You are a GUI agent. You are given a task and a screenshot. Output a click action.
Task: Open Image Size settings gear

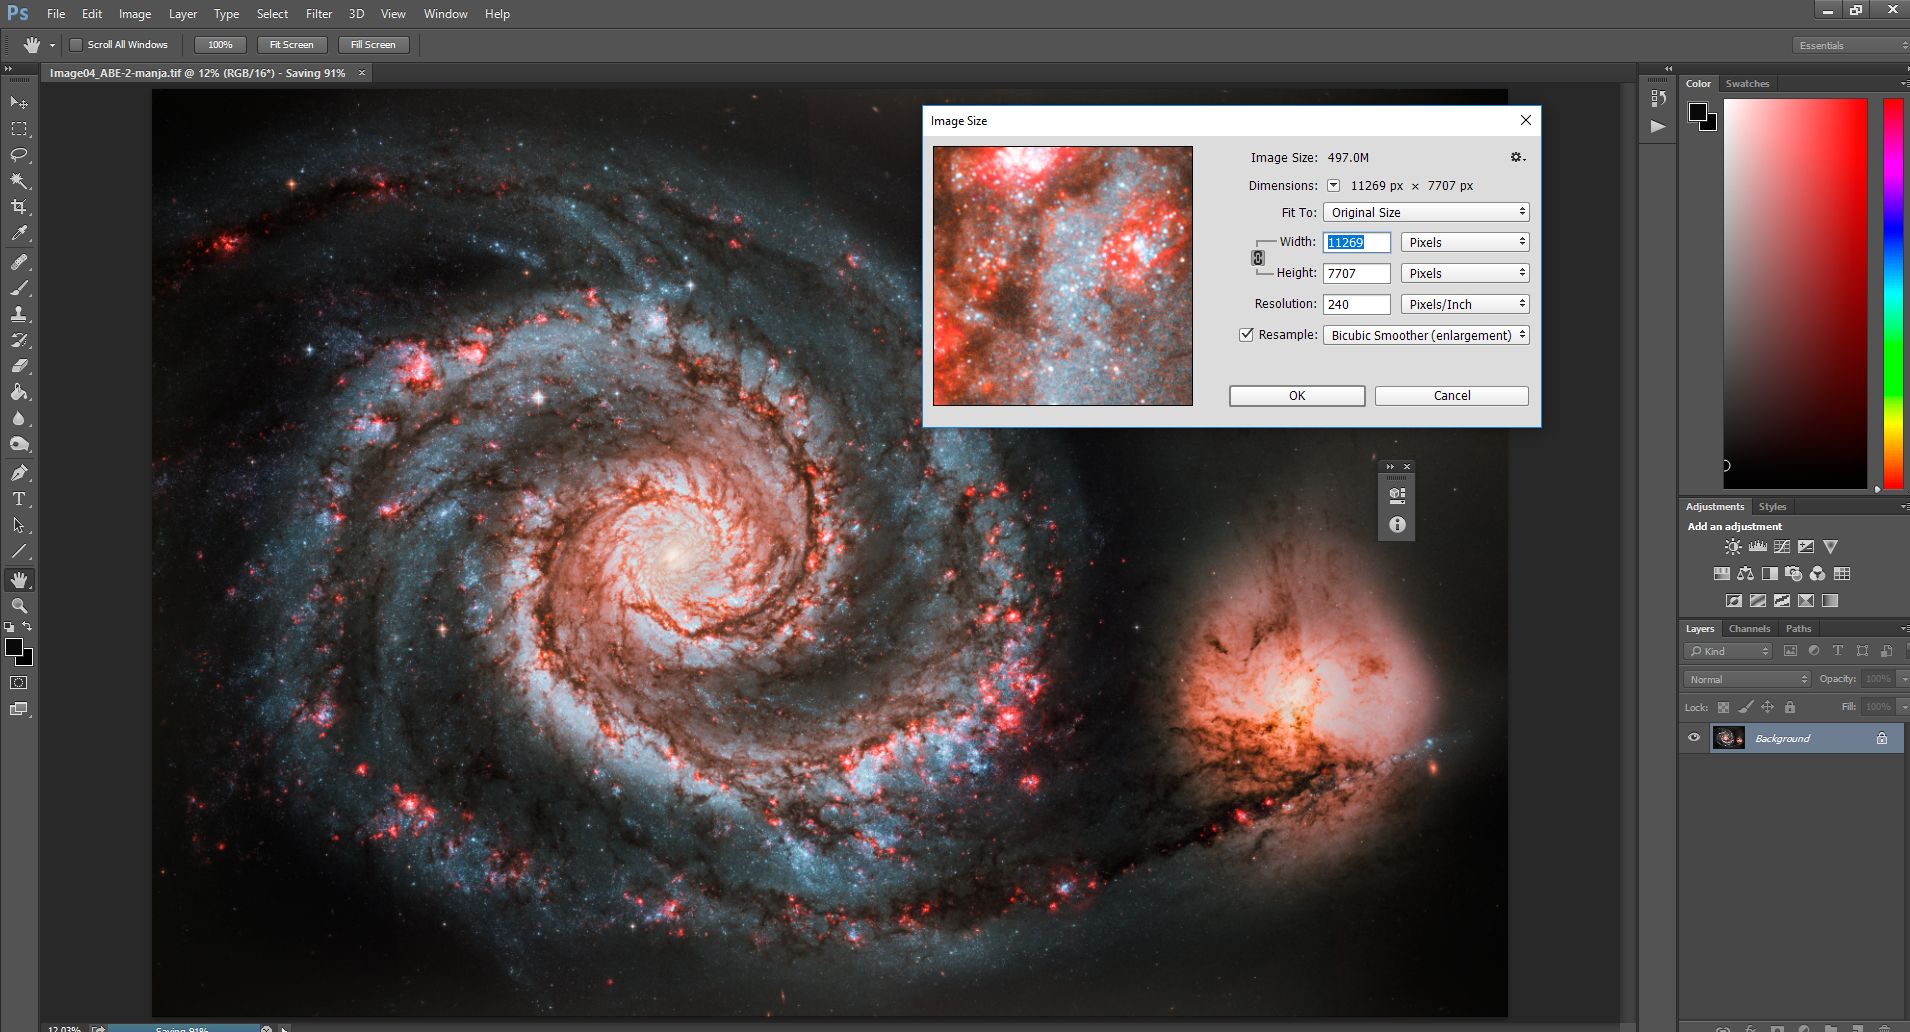[1517, 157]
